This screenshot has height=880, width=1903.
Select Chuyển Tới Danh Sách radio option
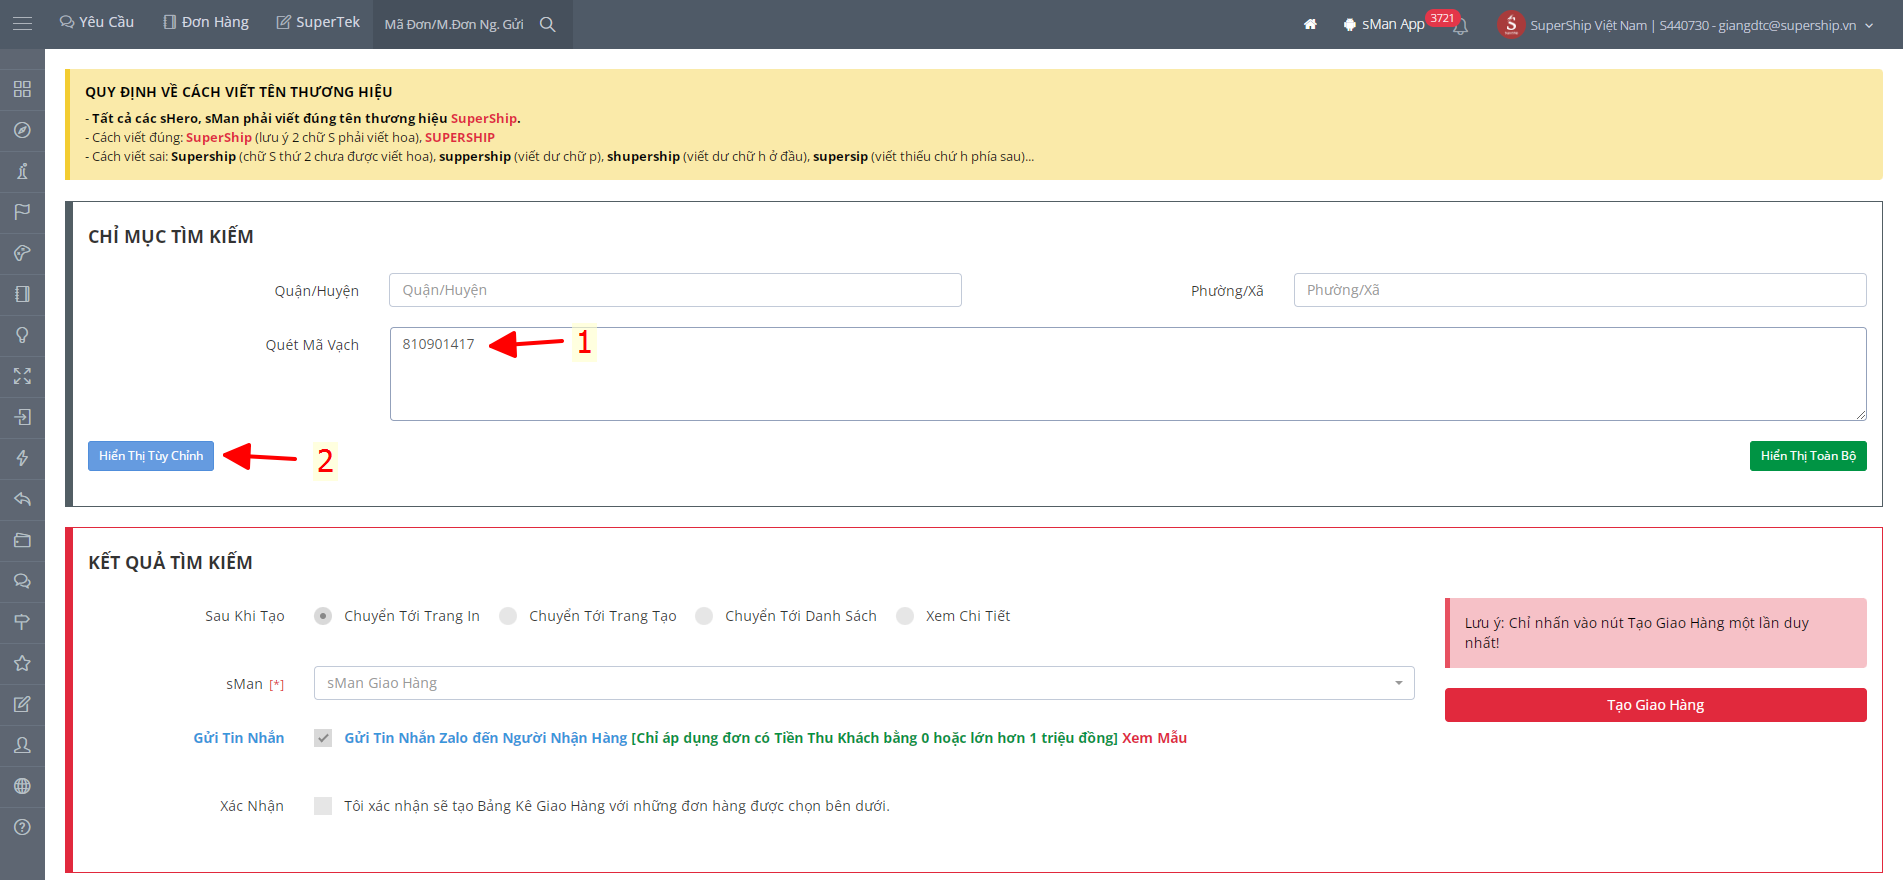(x=704, y=616)
